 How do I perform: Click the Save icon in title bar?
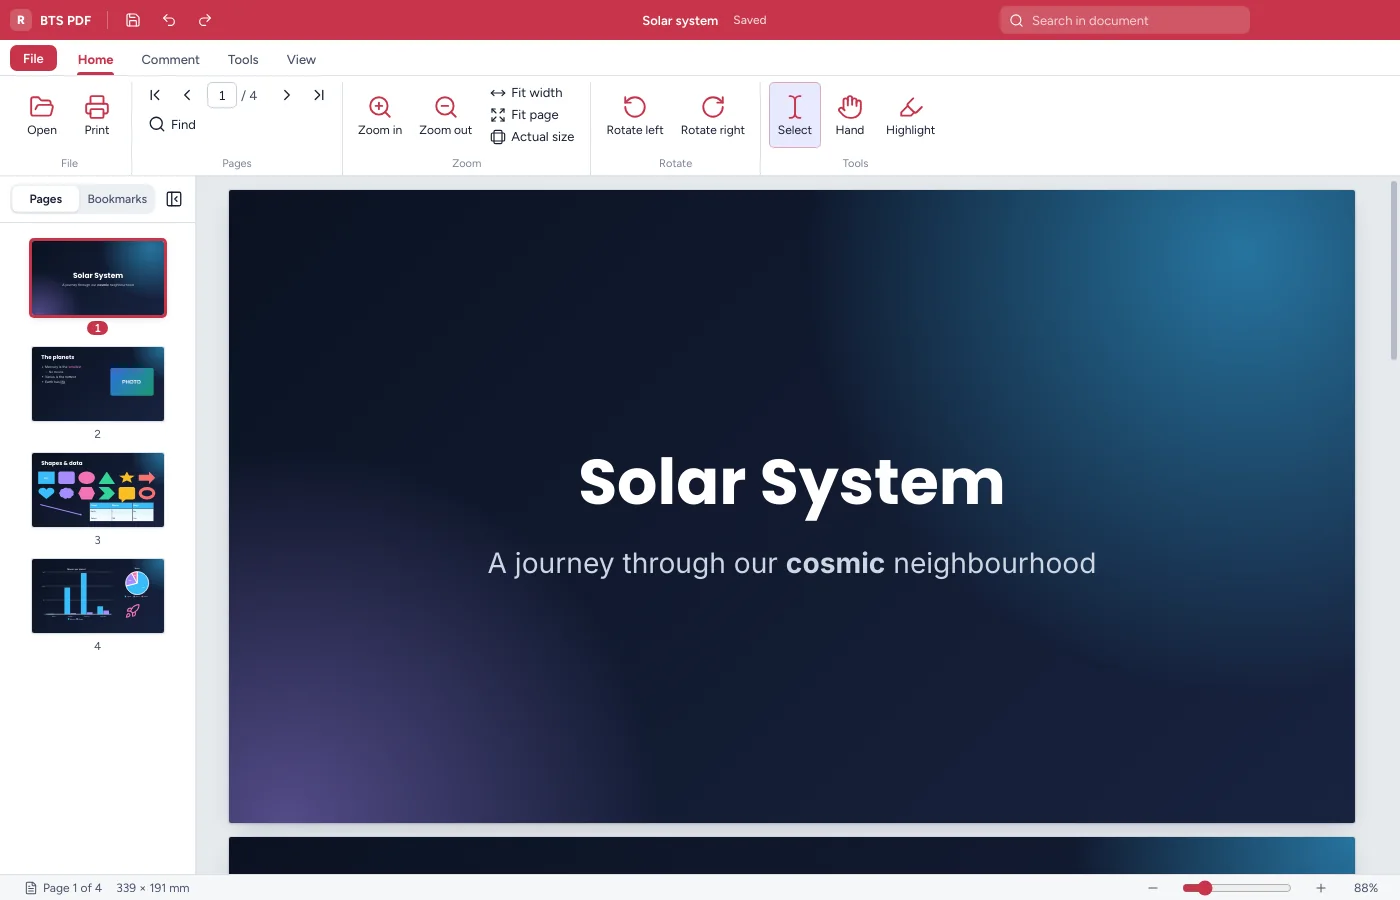click(x=133, y=20)
